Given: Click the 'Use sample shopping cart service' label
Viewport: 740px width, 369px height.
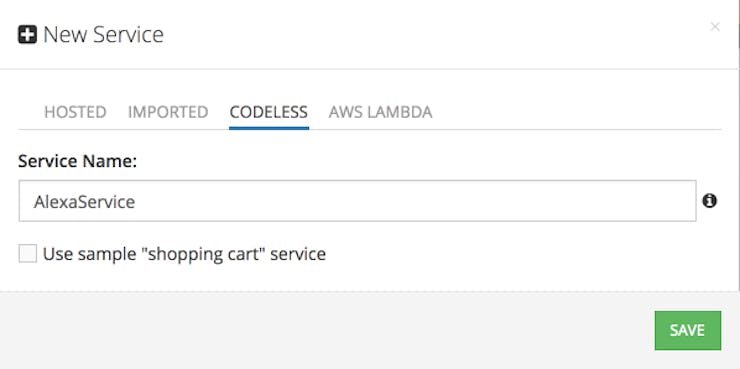Looking at the screenshot, I should (184, 254).
